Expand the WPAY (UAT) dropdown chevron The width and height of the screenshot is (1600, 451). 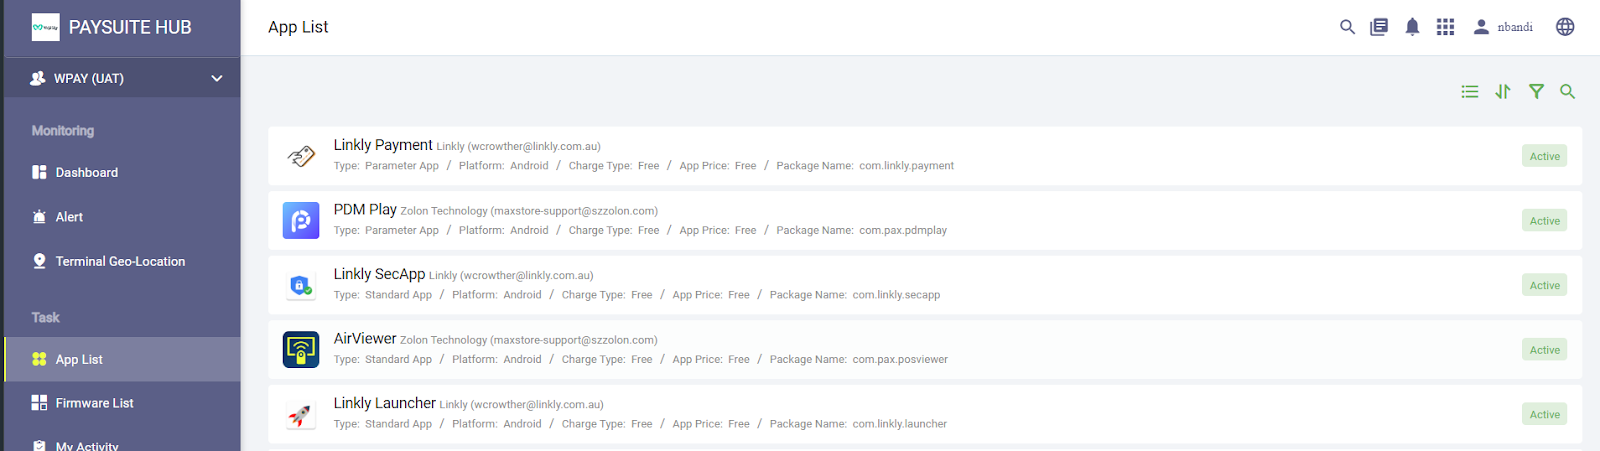[x=217, y=78]
